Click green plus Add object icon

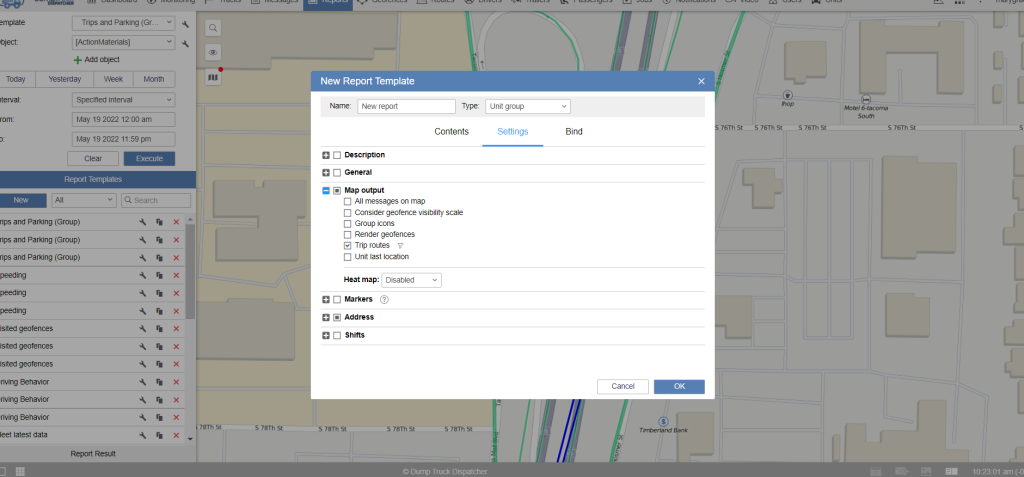tap(78, 60)
